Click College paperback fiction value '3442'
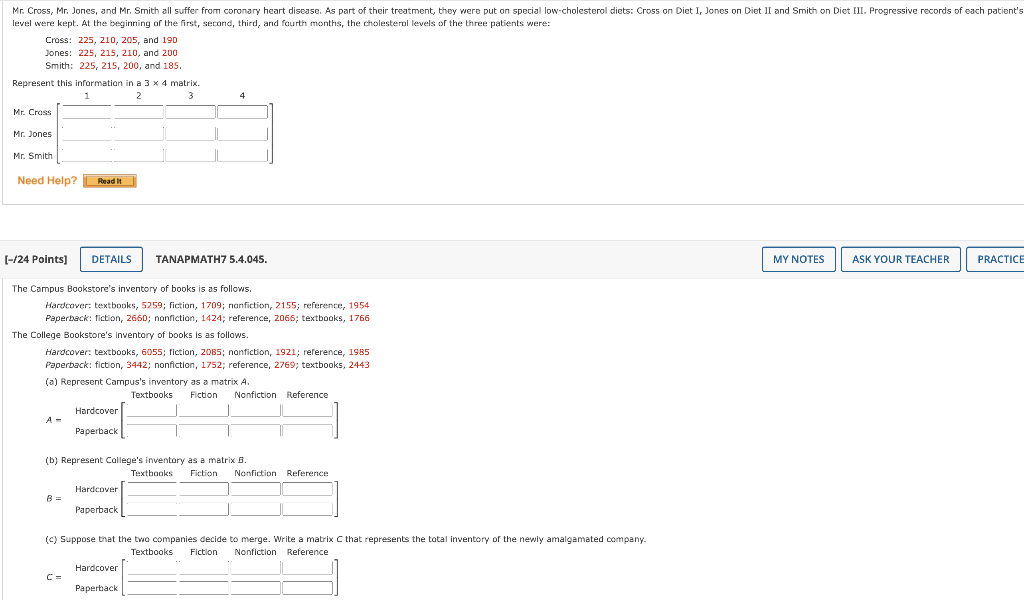This screenshot has height=600, width=1024. (x=137, y=365)
